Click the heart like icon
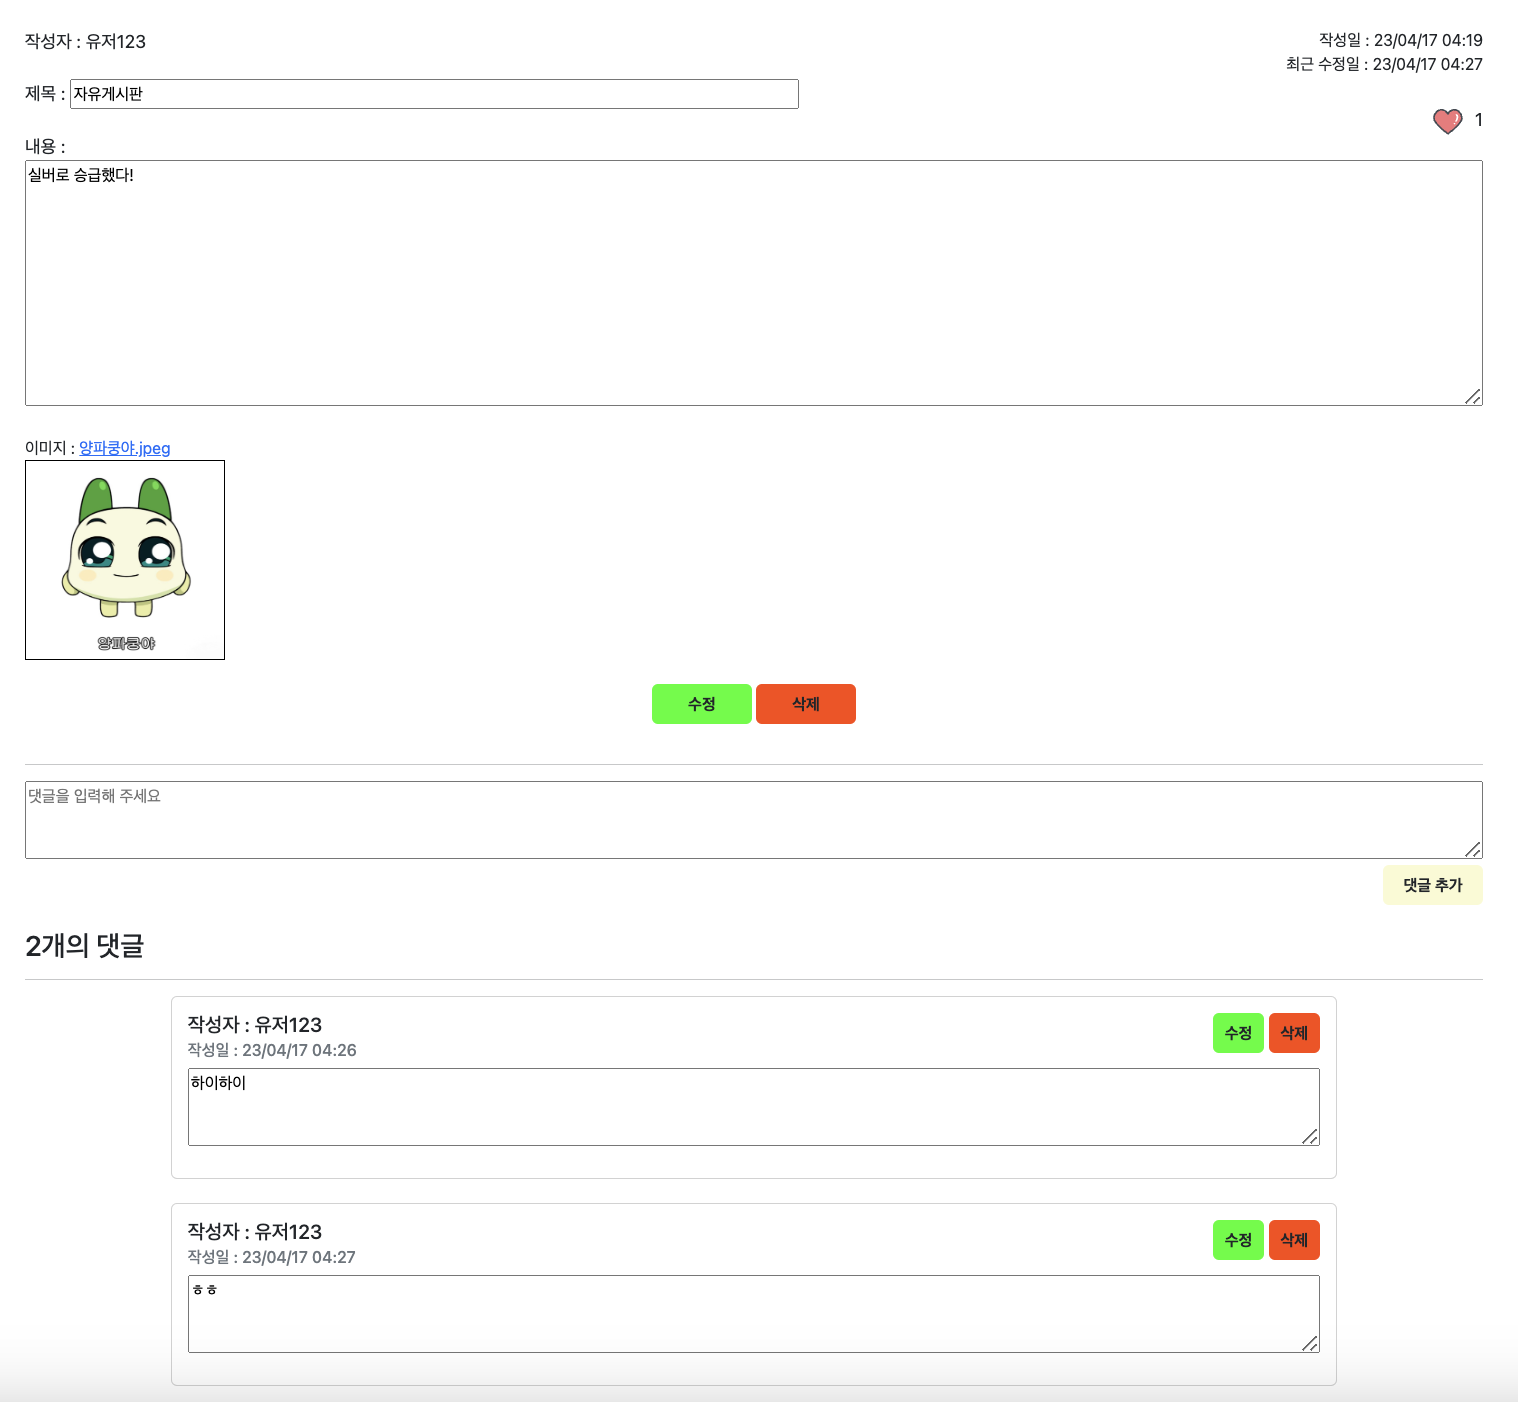 point(1447,121)
